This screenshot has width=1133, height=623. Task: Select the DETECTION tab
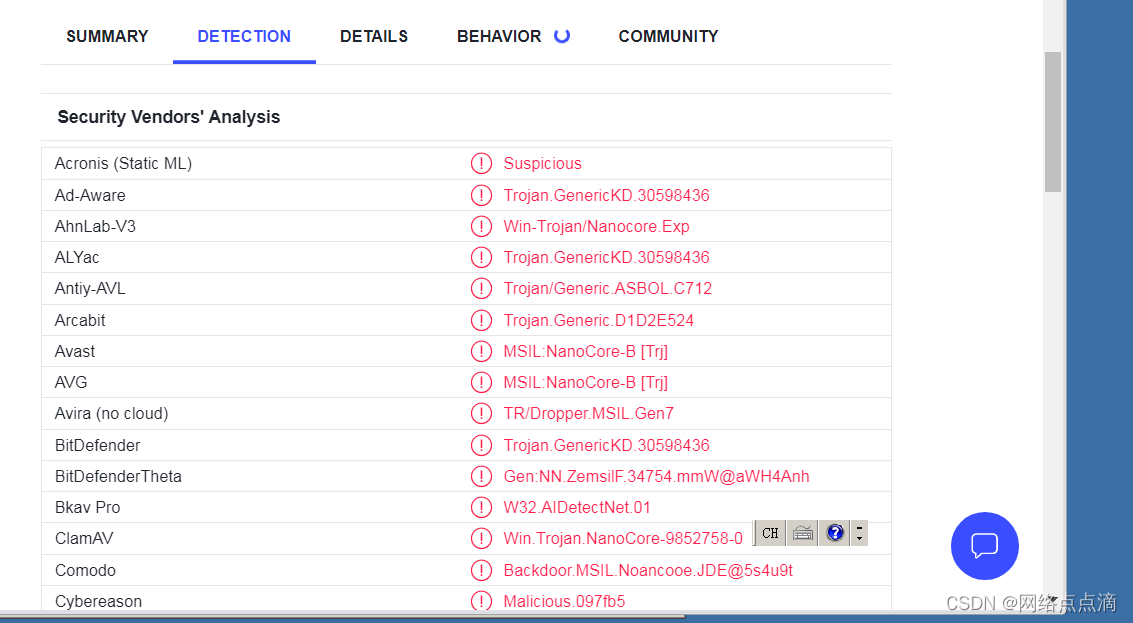point(244,36)
